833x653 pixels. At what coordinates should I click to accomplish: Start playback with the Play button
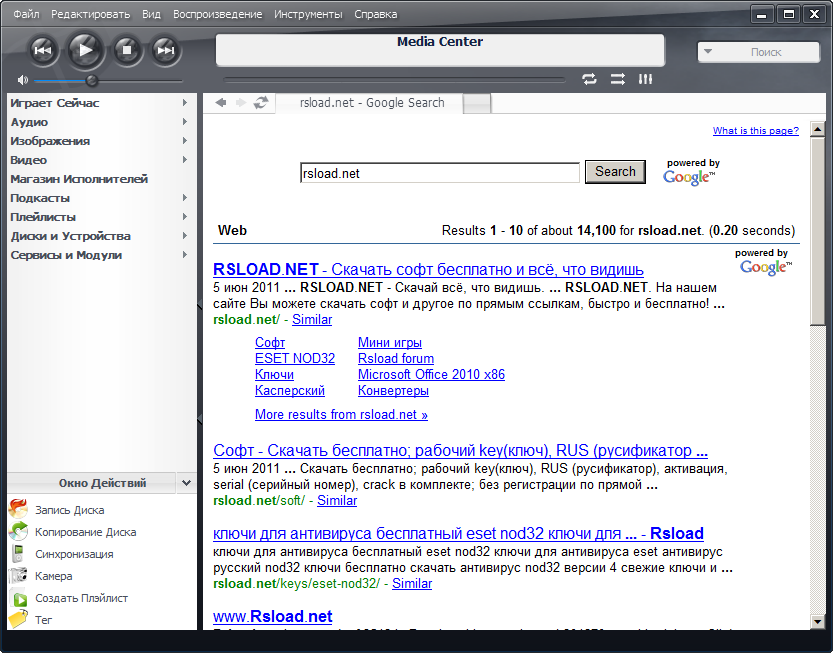tap(85, 50)
